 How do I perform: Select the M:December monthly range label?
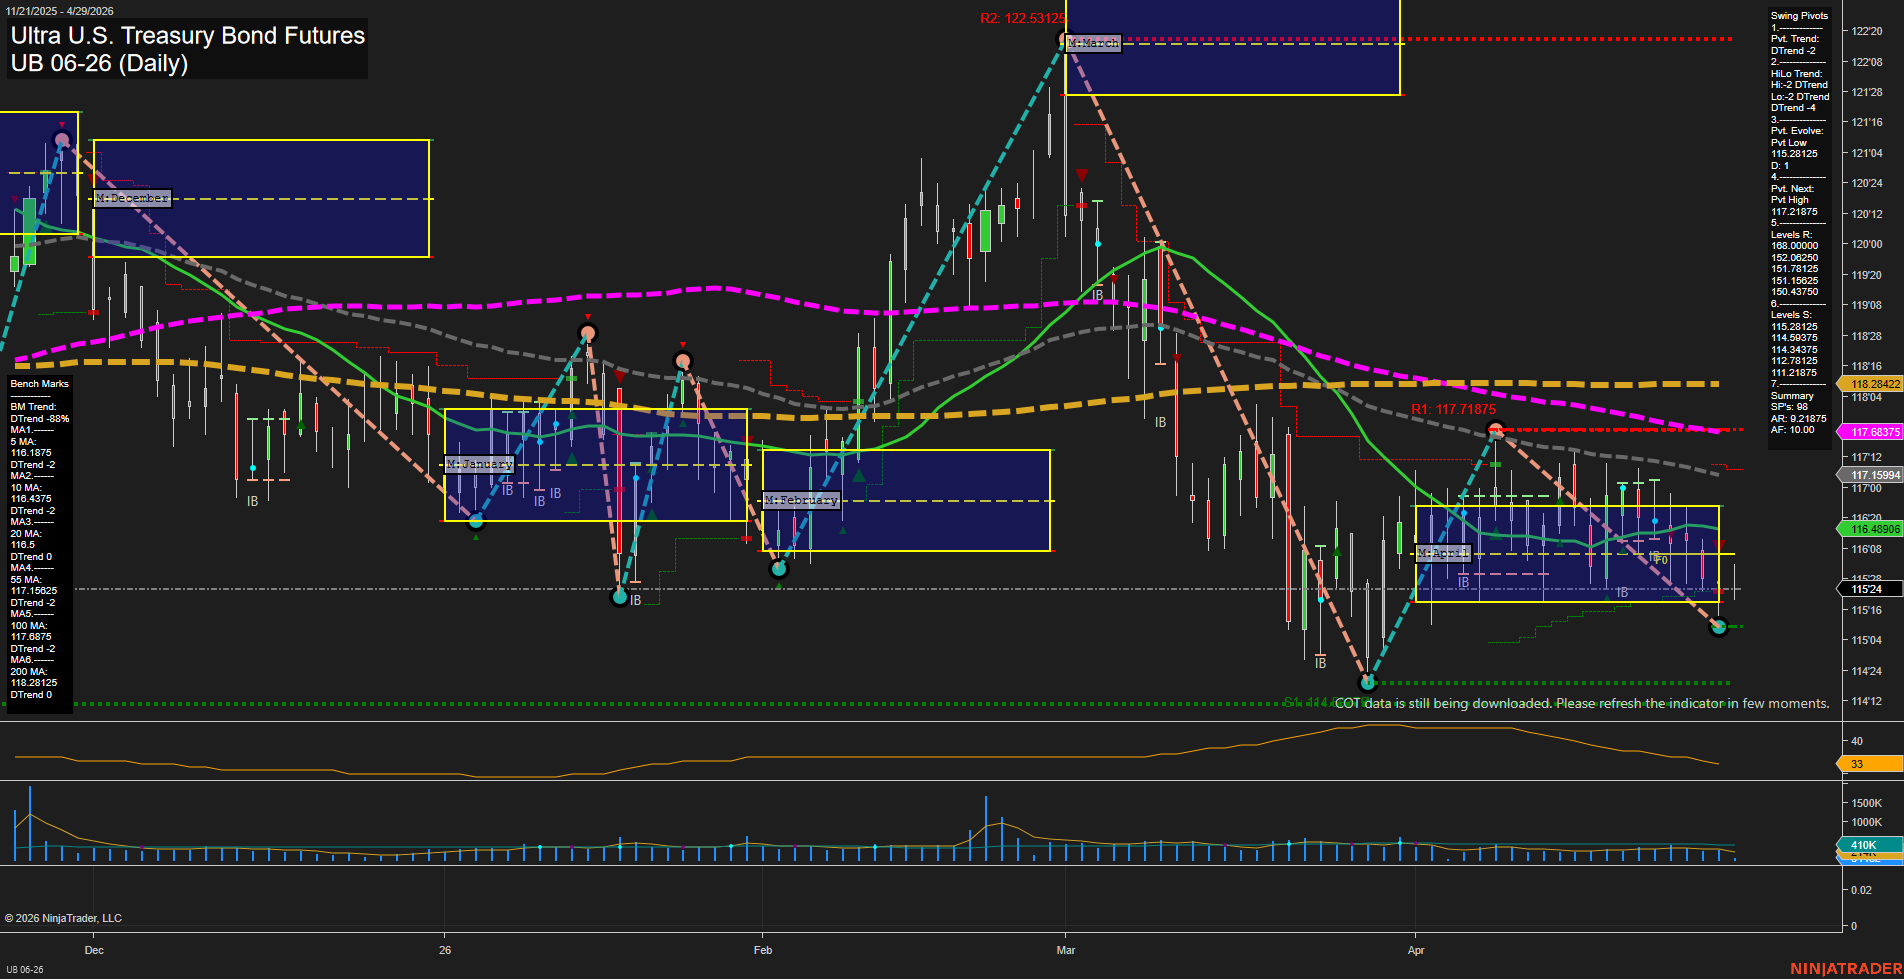click(x=132, y=198)
